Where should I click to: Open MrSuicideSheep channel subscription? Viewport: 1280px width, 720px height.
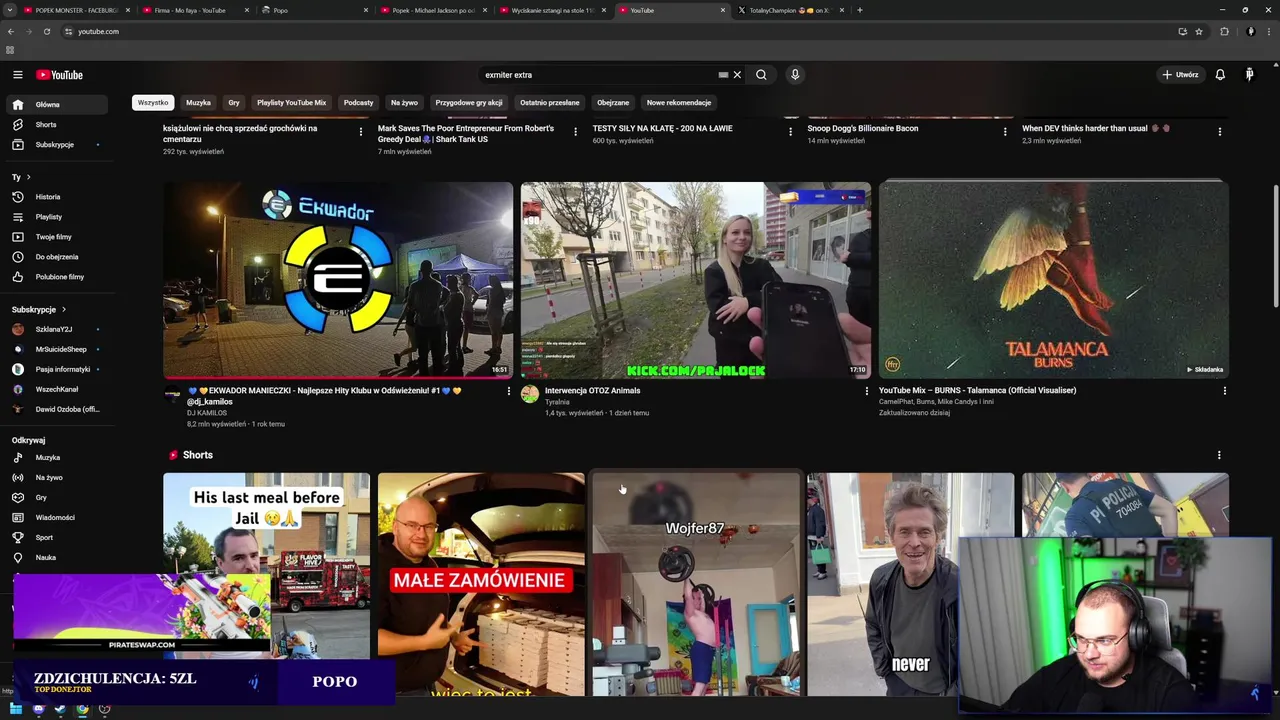click(58, 349)
